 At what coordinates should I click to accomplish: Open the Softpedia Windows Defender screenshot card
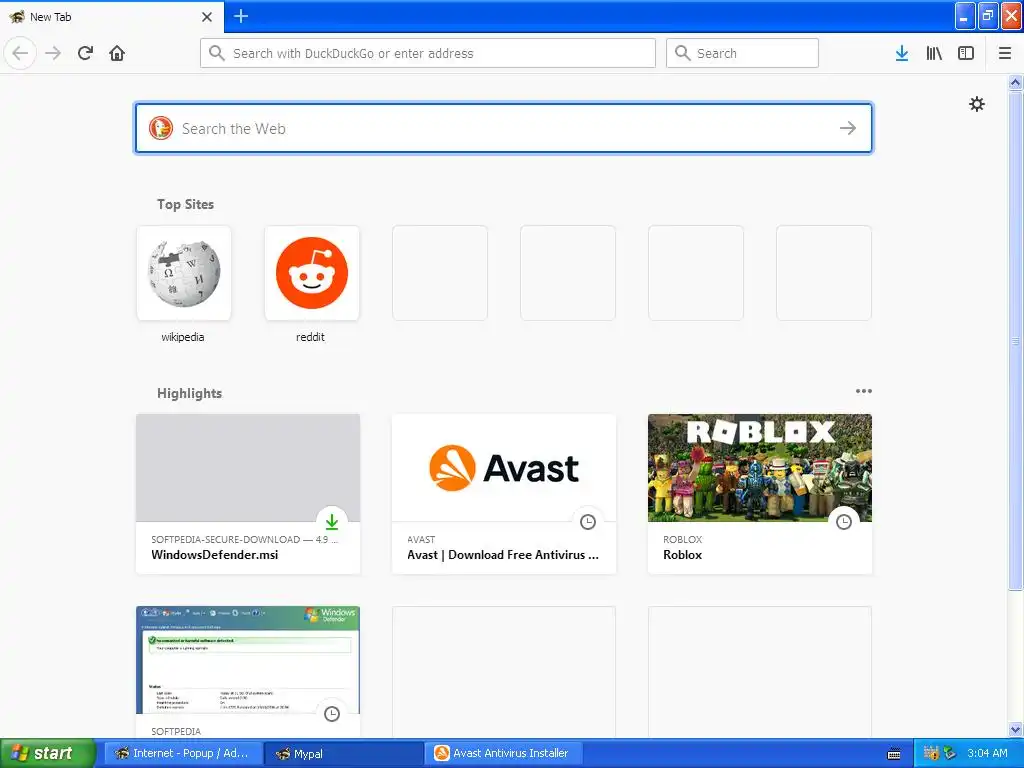click(x=248, y=672)
